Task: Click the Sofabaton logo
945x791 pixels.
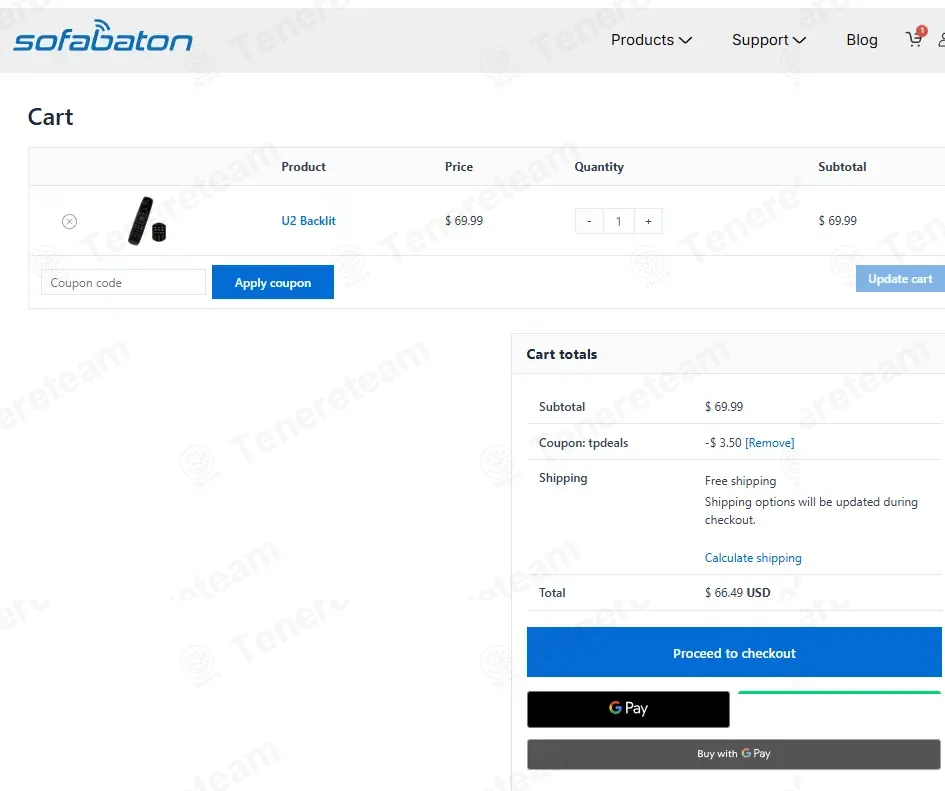Action: (x=103, y=38)
